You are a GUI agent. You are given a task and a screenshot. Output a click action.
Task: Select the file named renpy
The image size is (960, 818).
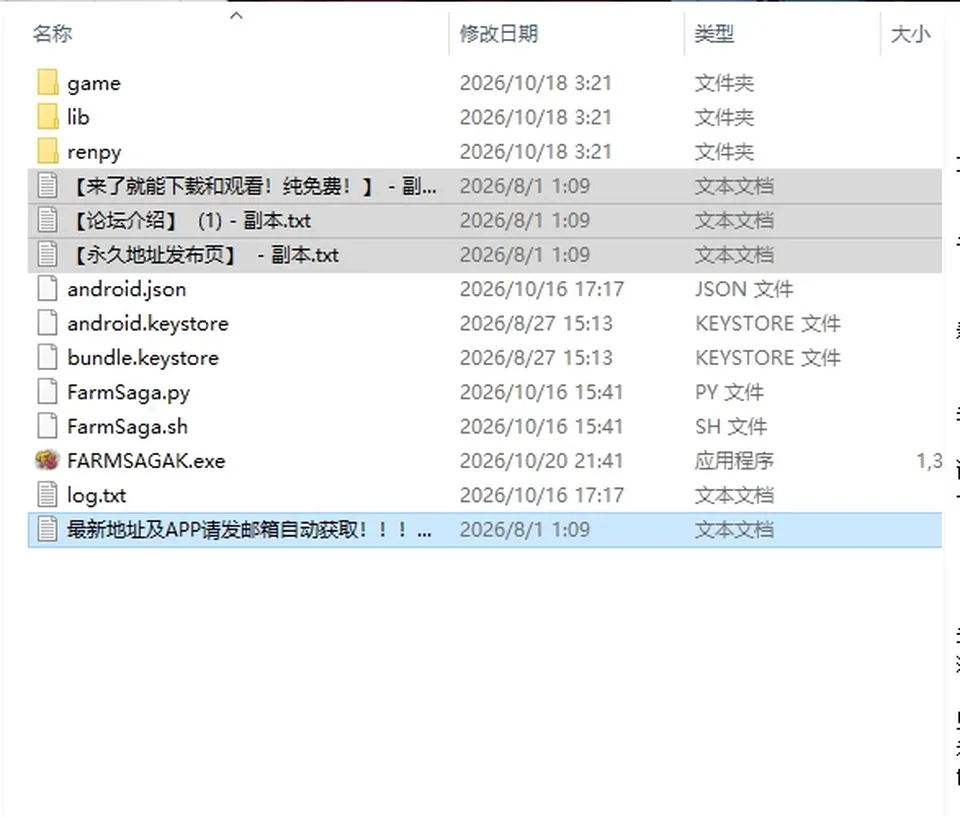94,152
